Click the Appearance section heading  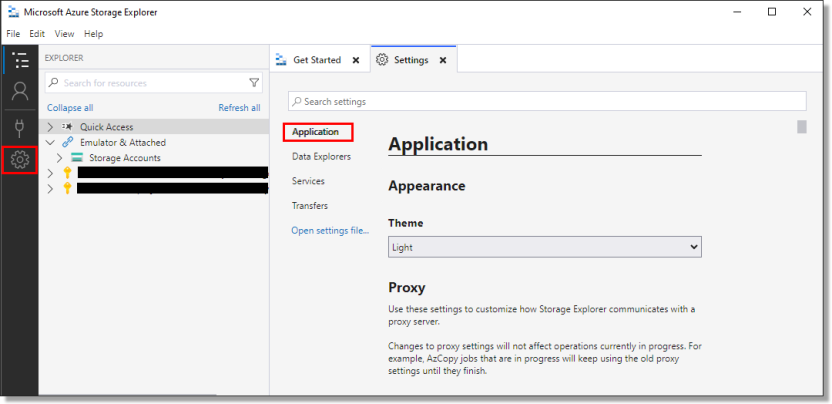[427, 186]
